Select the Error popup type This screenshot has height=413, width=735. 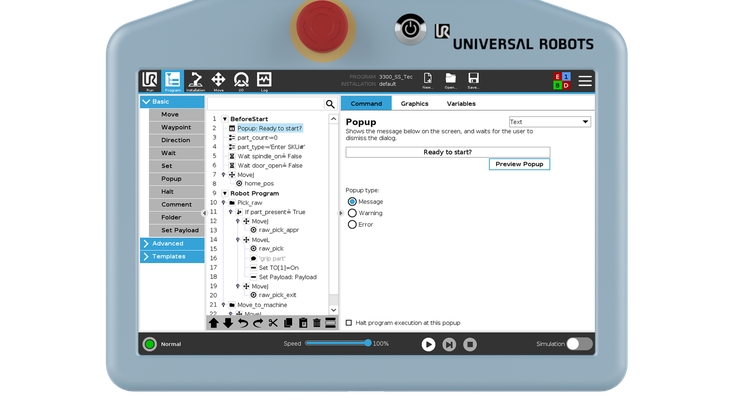[x=352, y=224]
